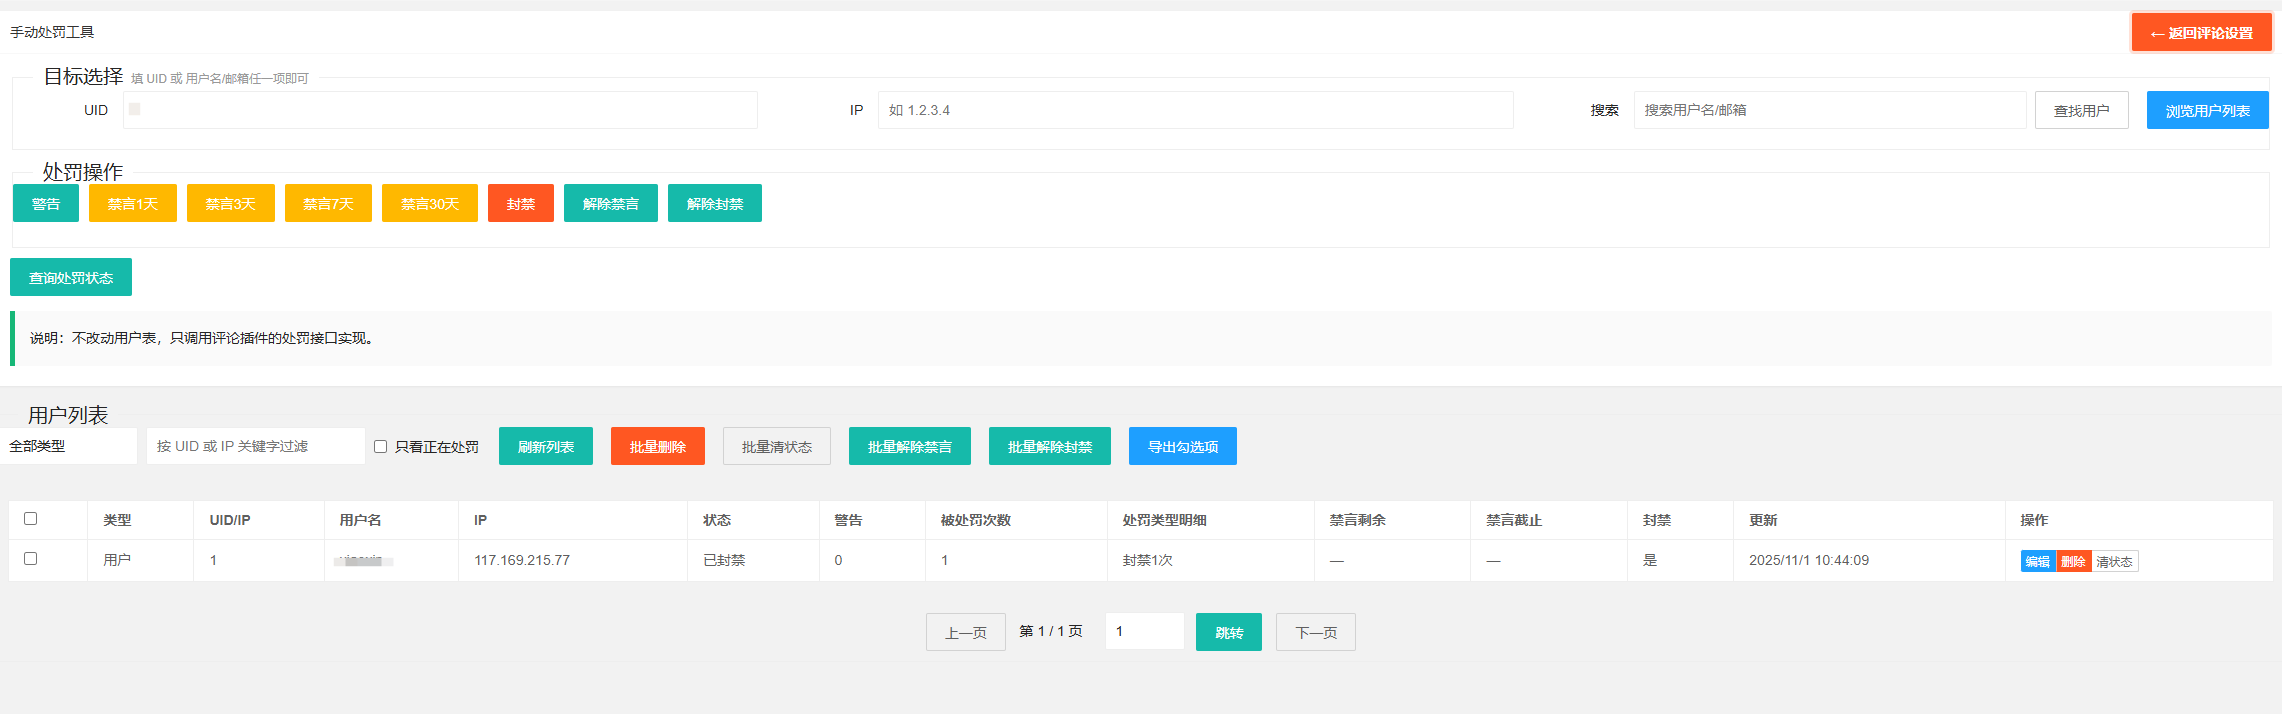Click the UID input field

coord(440,110)
